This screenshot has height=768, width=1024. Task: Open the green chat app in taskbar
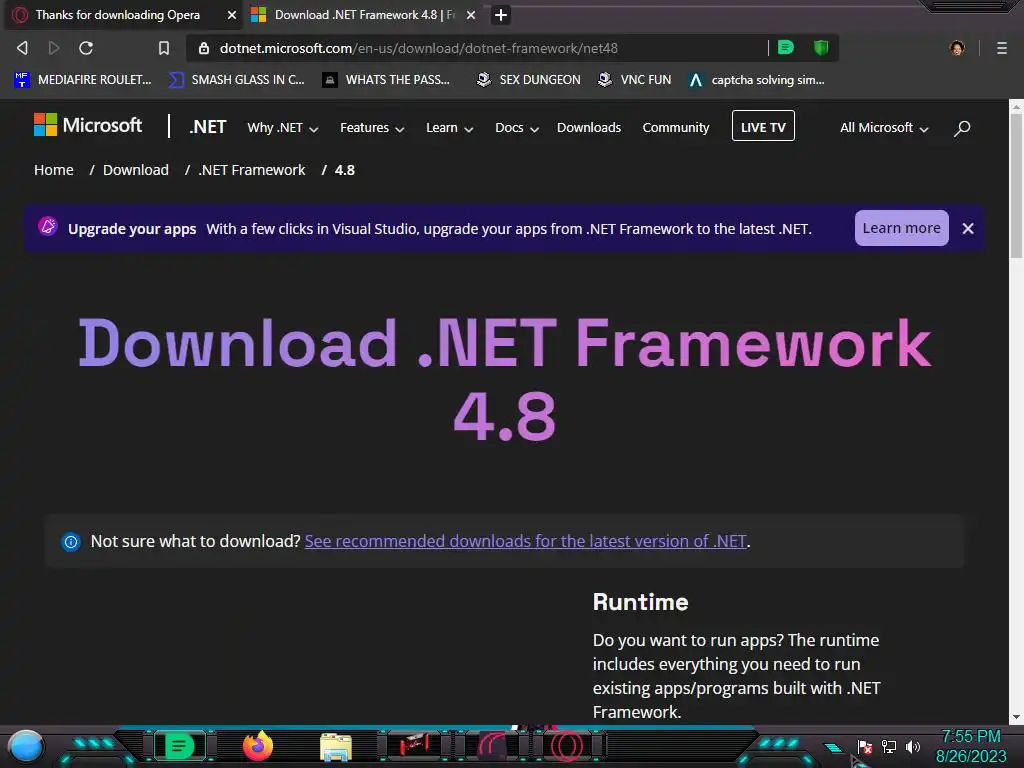(x=180, y=746)
